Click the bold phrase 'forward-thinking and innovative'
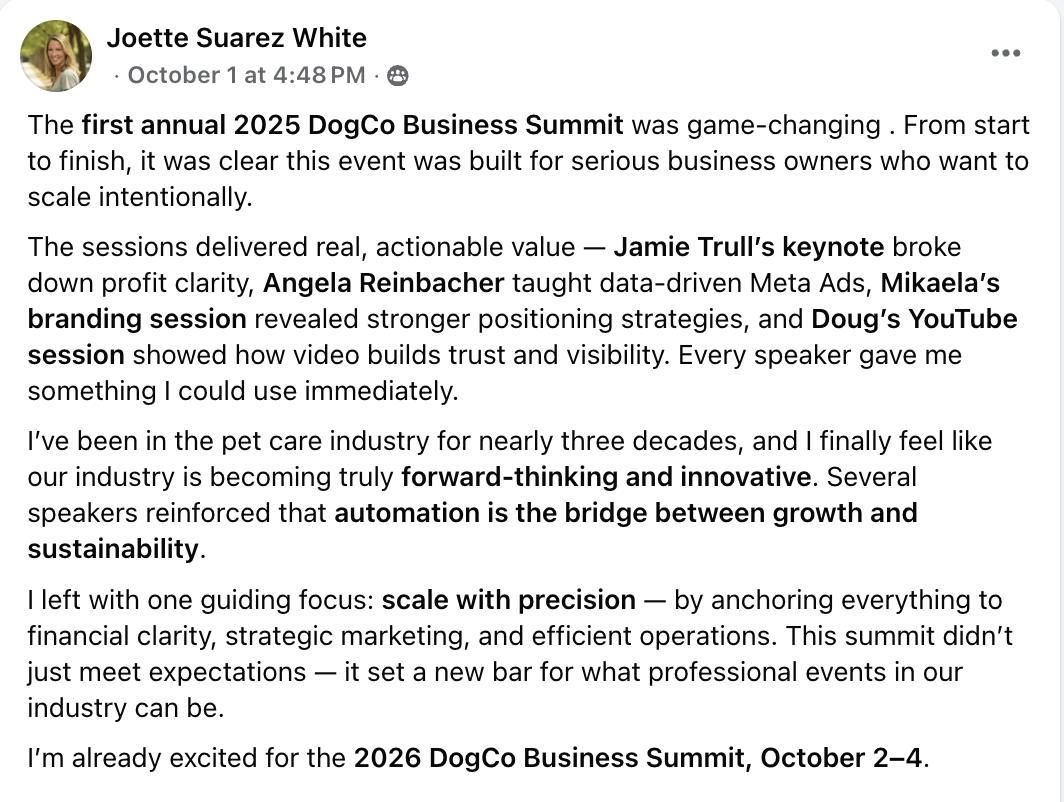The image size is (1064, 802). coord(606,477)
